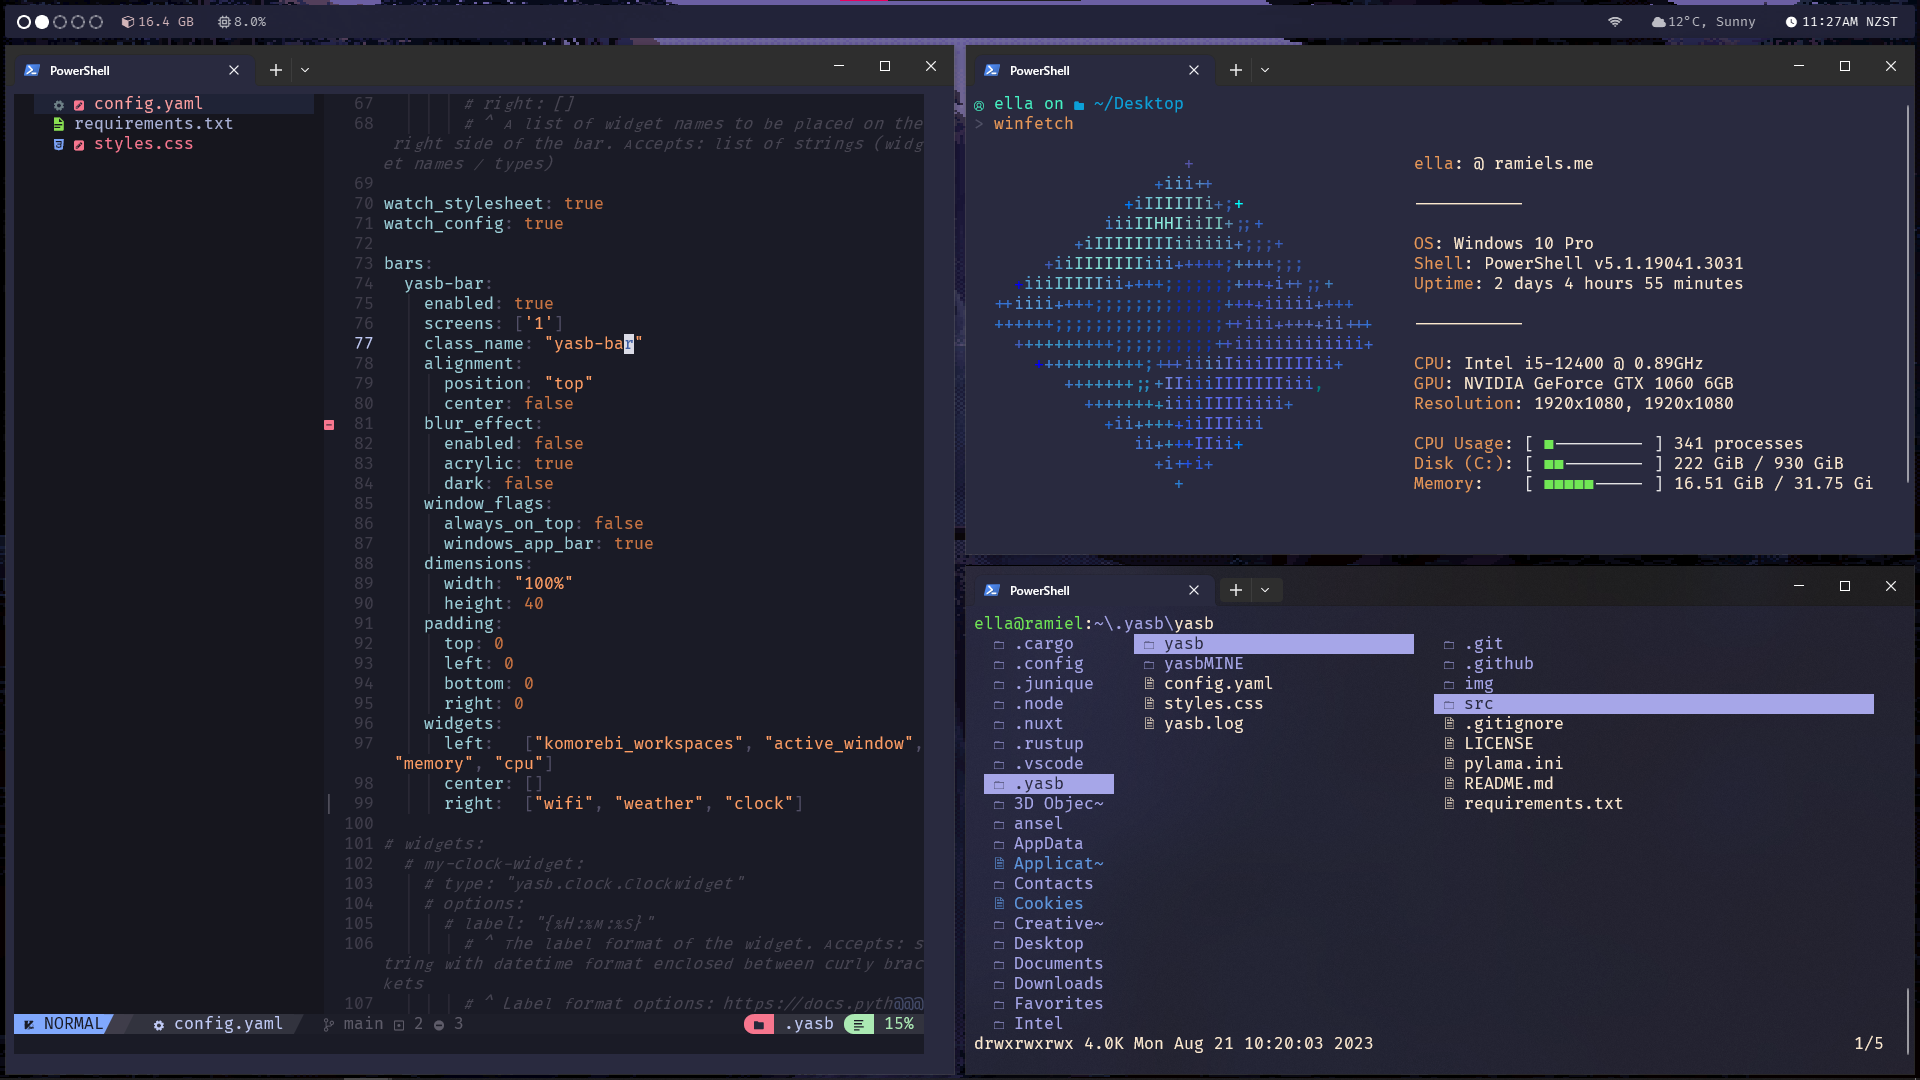Screen dimensions: 1920x1080
Task: Click the gear icon beside config.yaml in file tree
Action: tap(59, 105)
